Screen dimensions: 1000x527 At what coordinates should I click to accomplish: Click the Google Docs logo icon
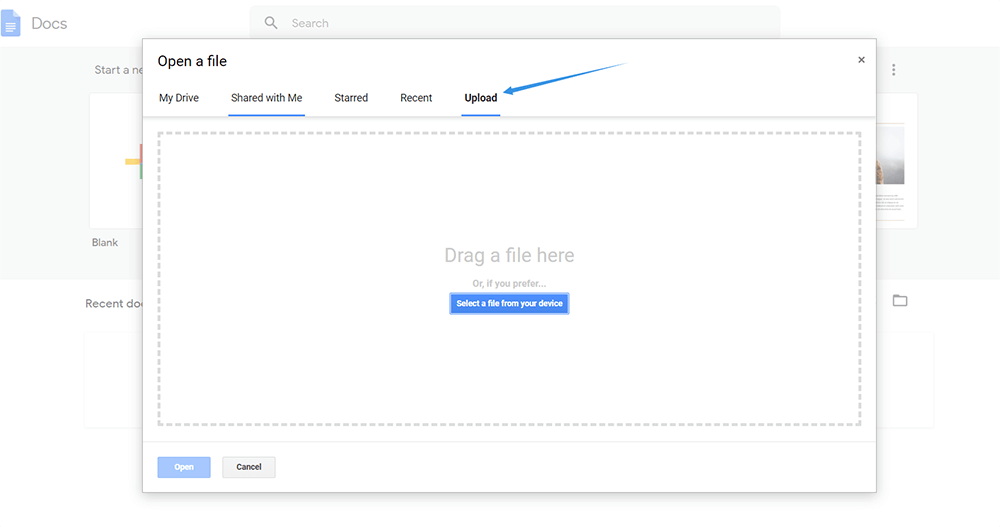click(x=11, y=23)
